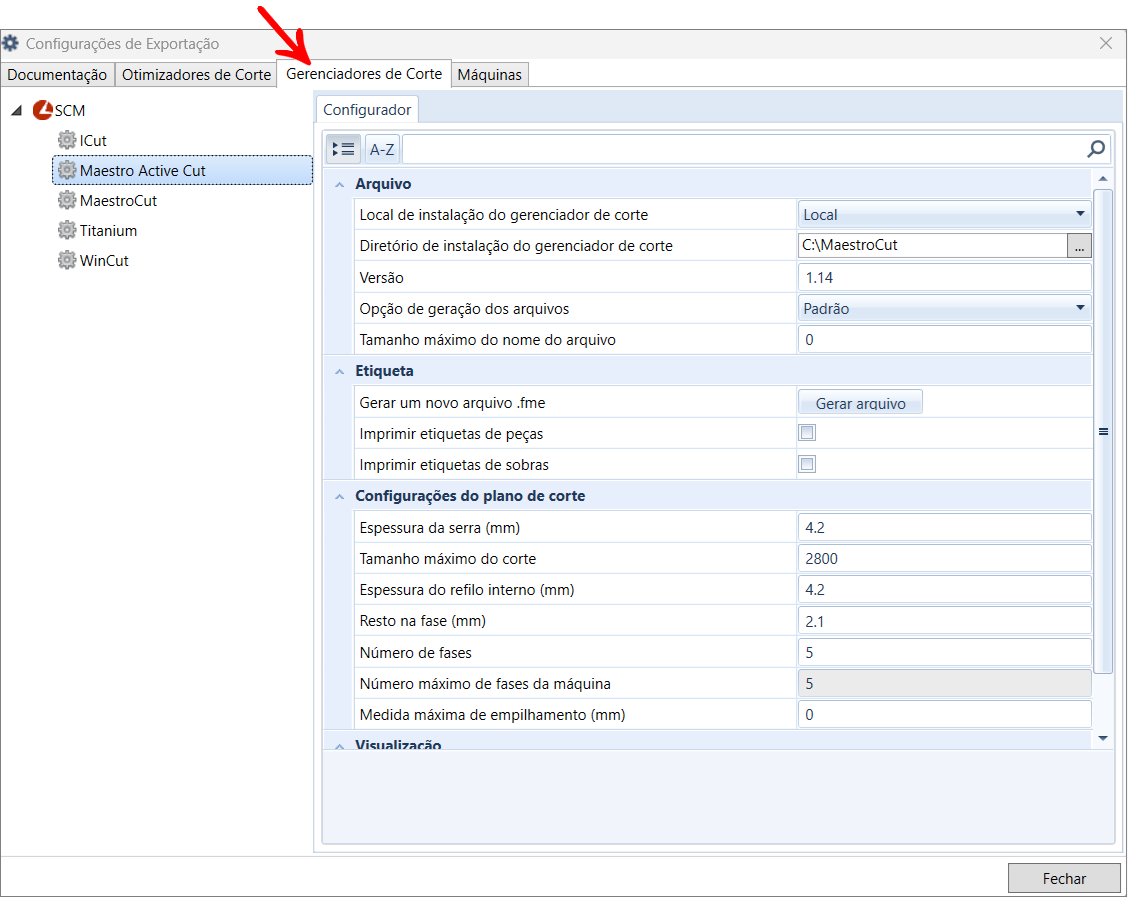Click the Tamanho máximo do corte field

click(944, 559)
